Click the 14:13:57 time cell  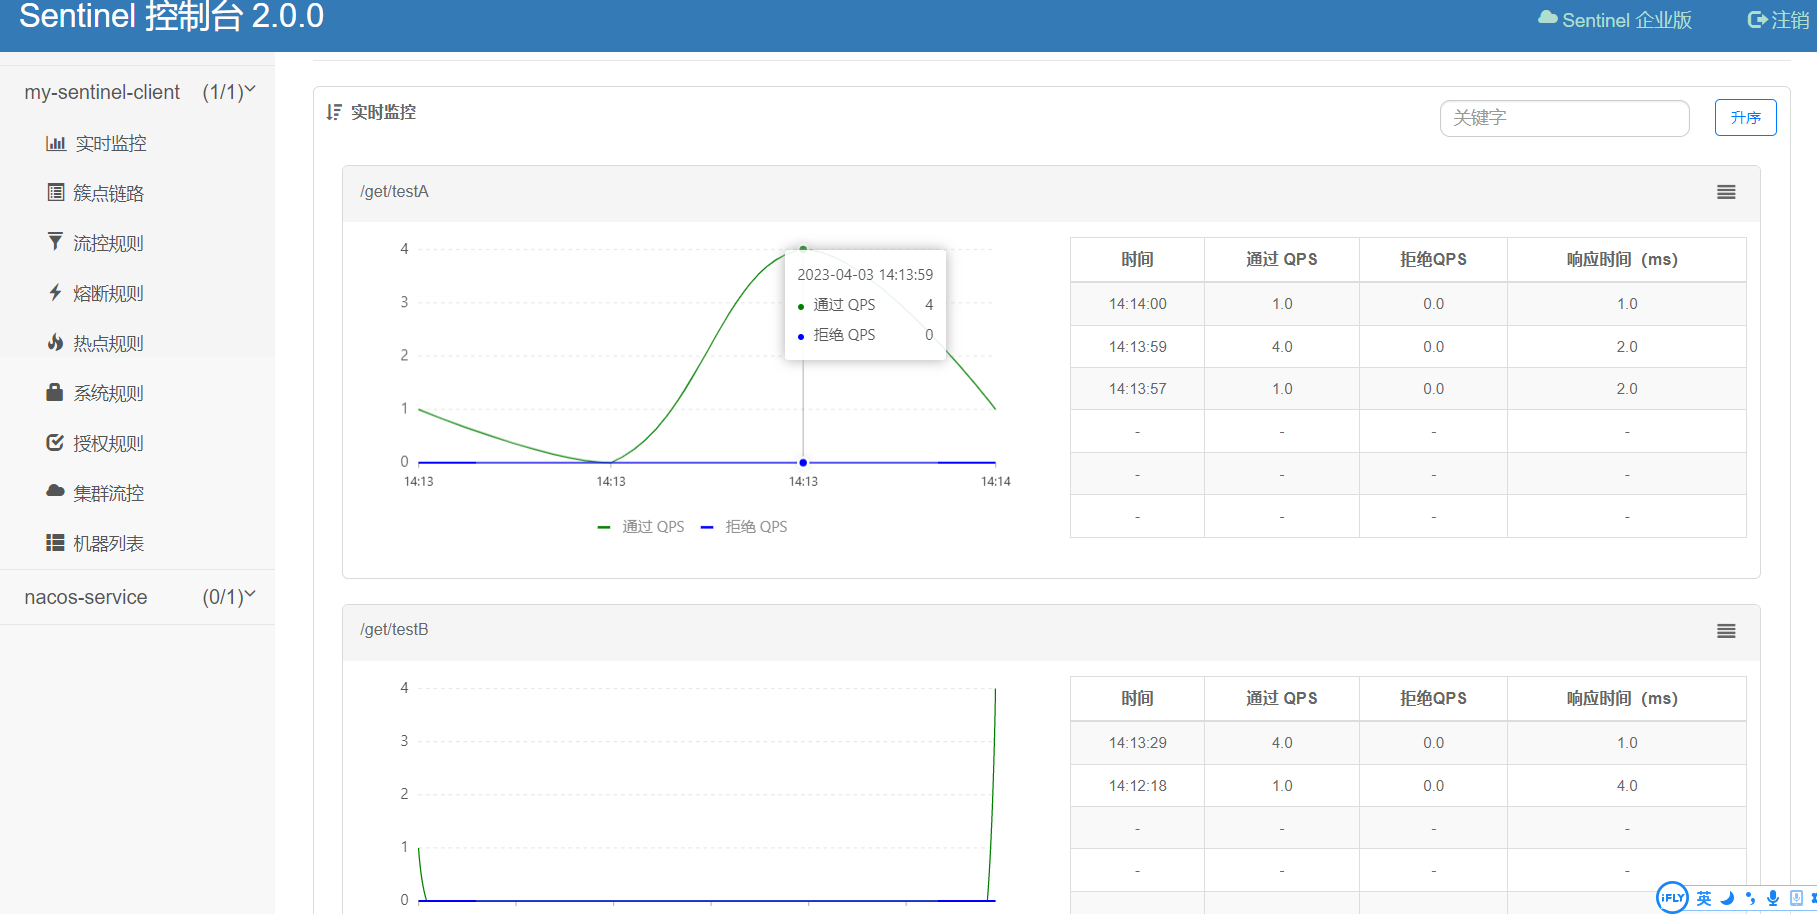(x=1137, y=389)
